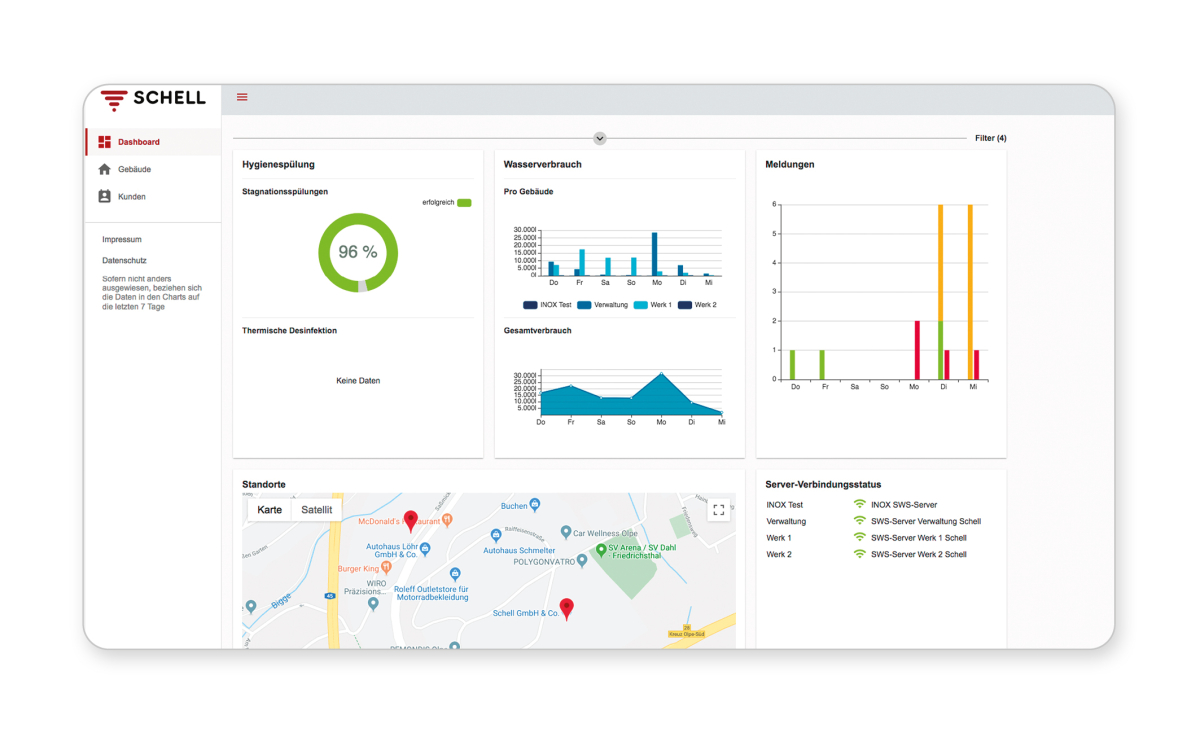
Task: Switch map to Karte view
Action: [x=269, y=510]
